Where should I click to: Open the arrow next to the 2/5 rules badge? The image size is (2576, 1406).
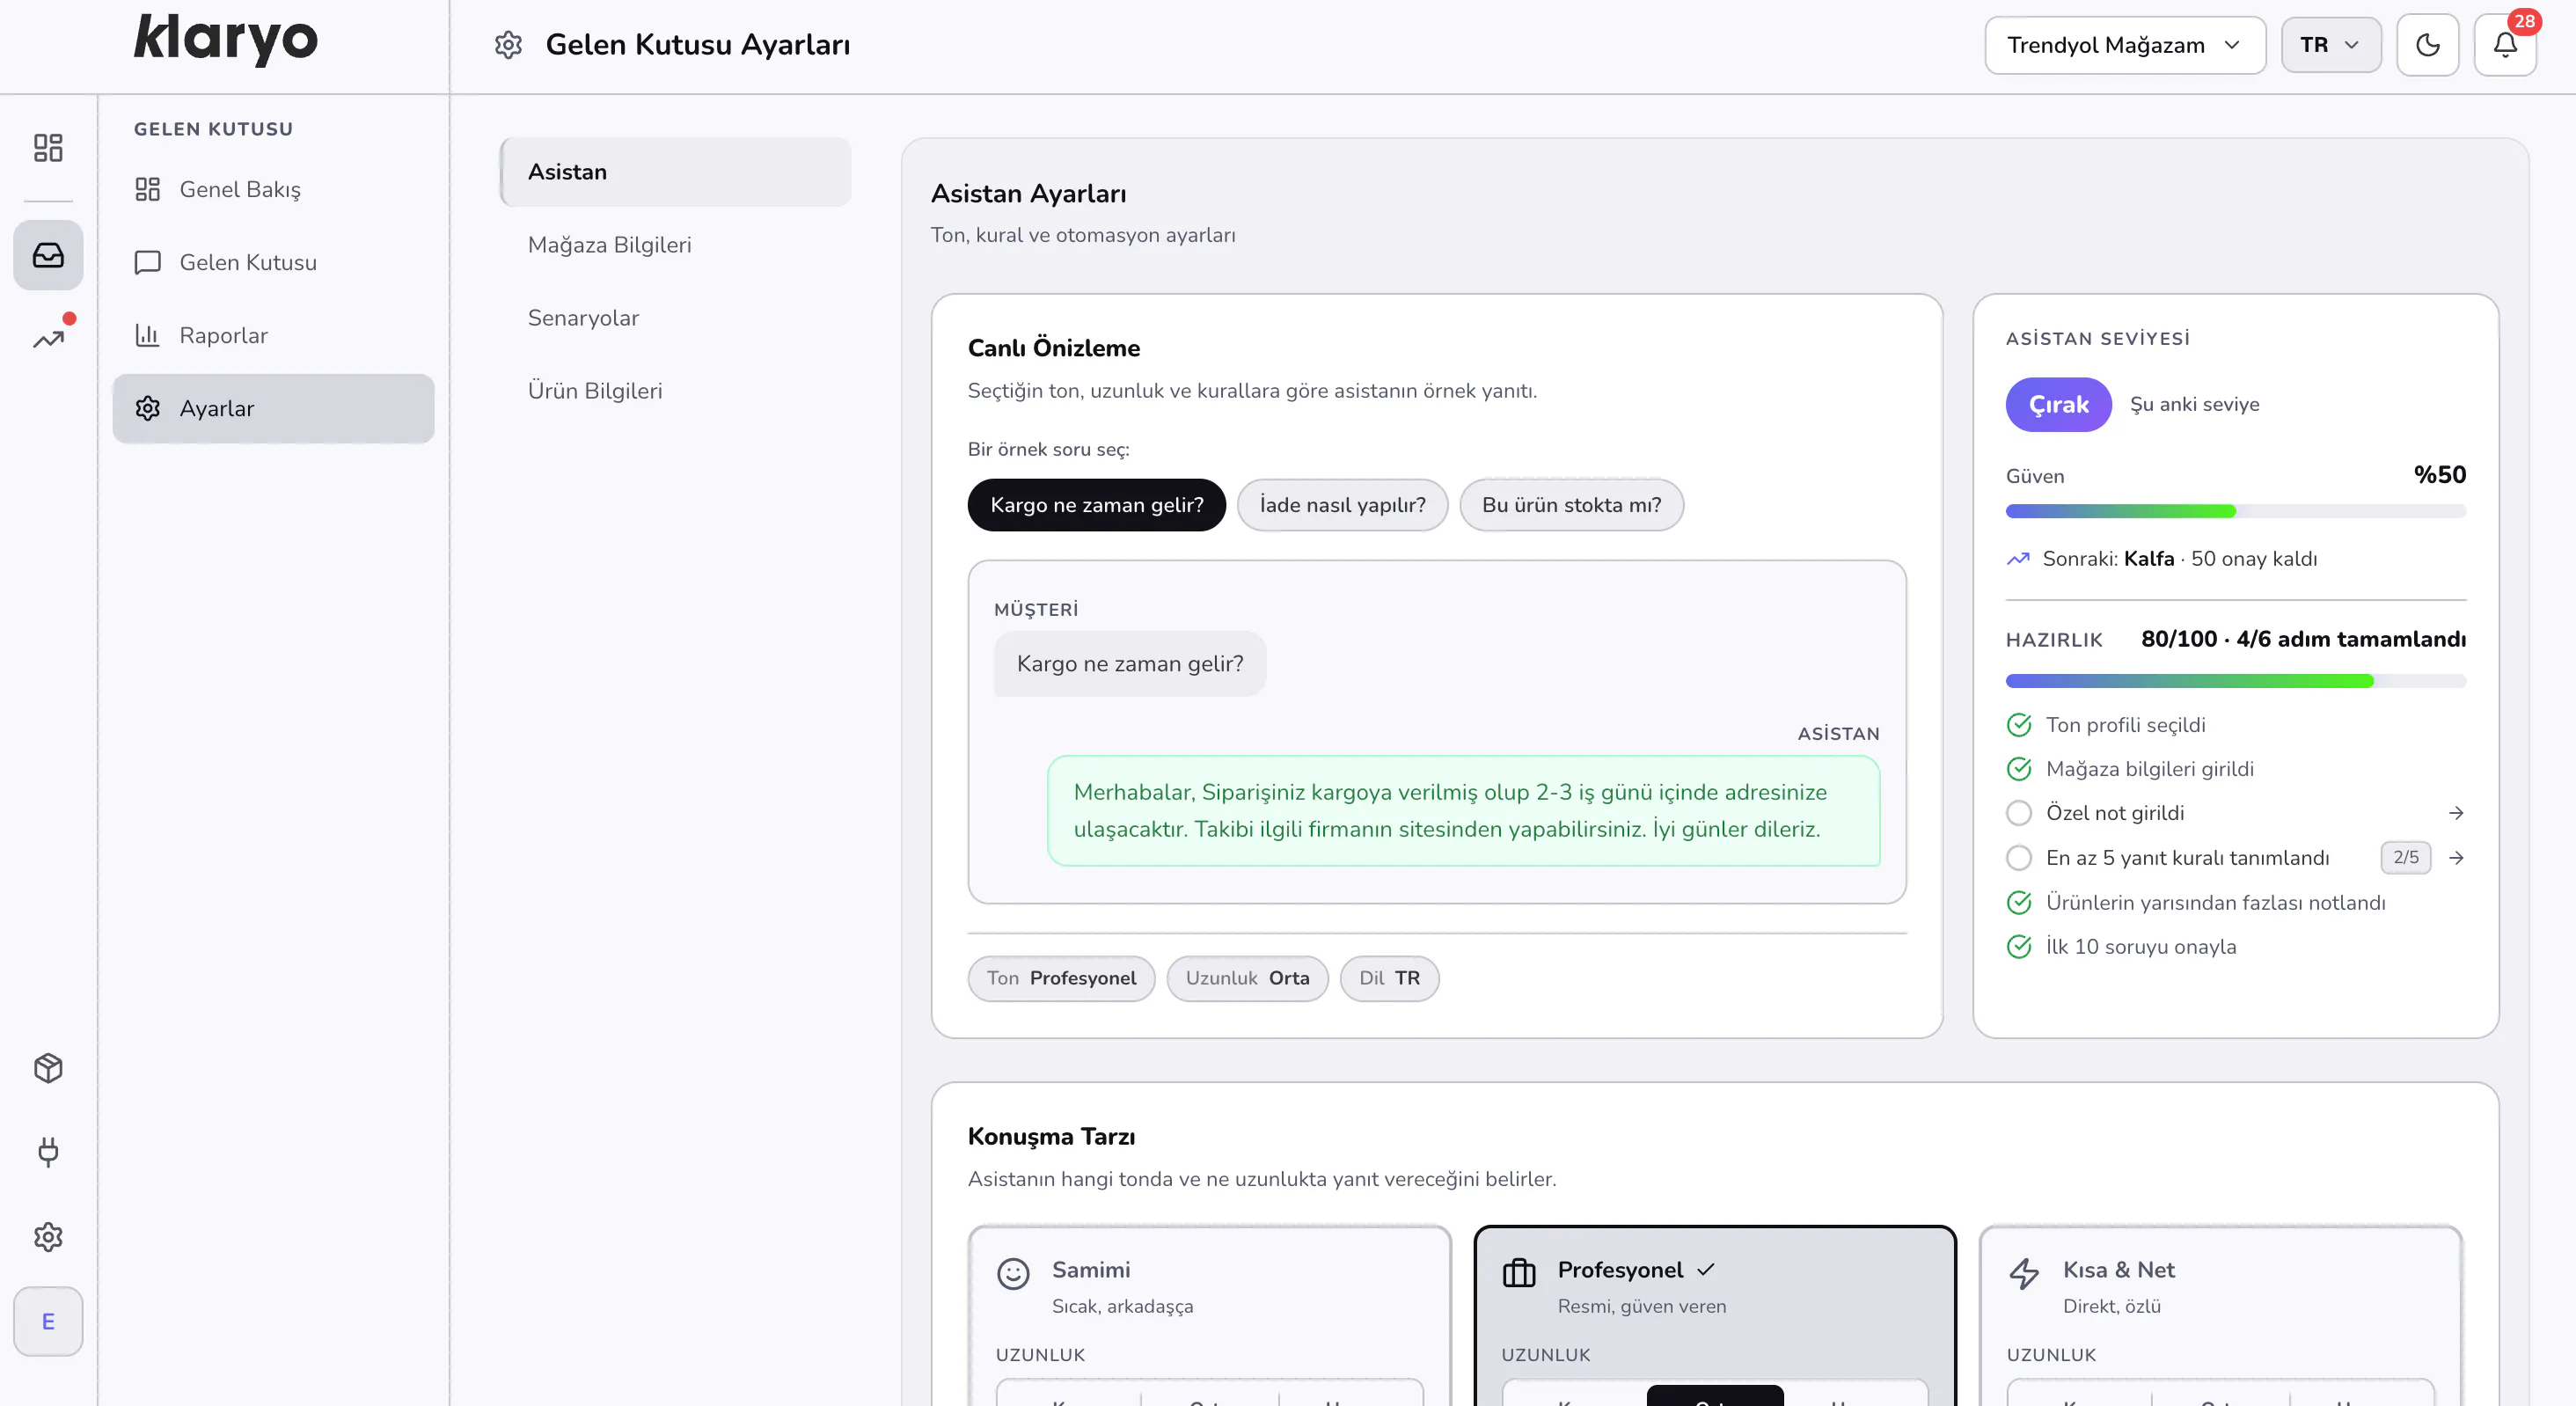[x=2455, y=858]
